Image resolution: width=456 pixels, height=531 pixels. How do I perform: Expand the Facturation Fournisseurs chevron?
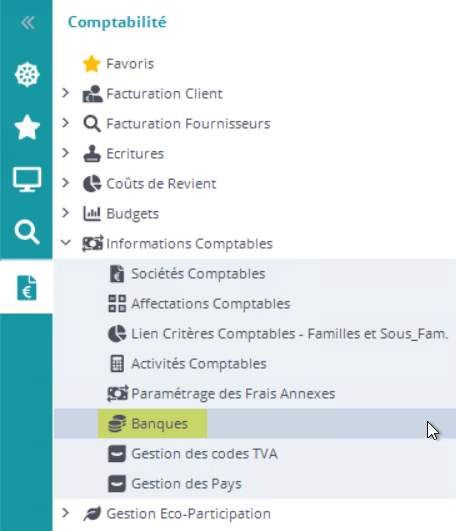coord(65,123)
